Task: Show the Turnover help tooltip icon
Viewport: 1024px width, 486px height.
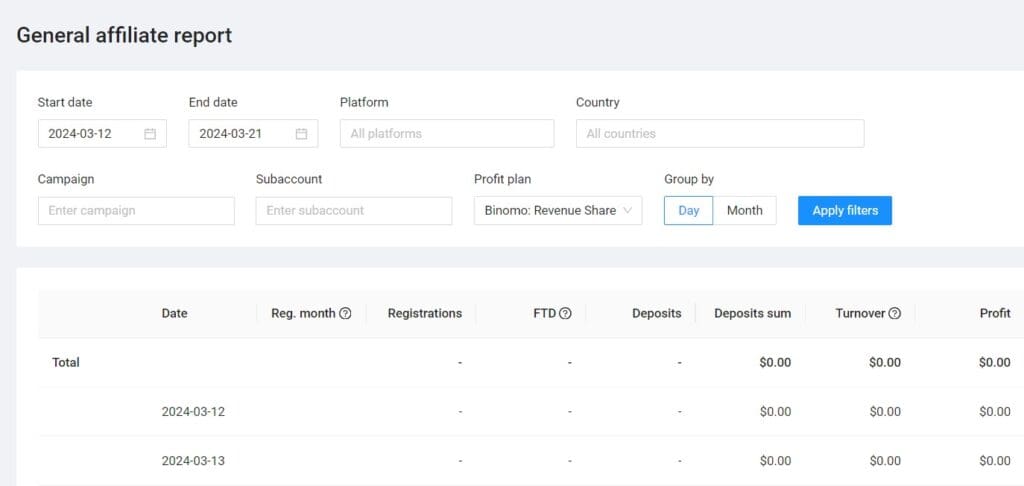Action: [x=895, y=314]
